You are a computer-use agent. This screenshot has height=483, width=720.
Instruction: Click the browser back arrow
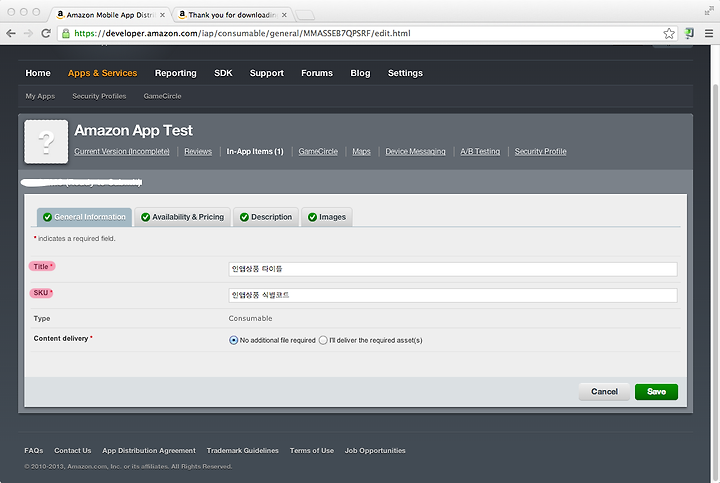(x=11, y=33)
